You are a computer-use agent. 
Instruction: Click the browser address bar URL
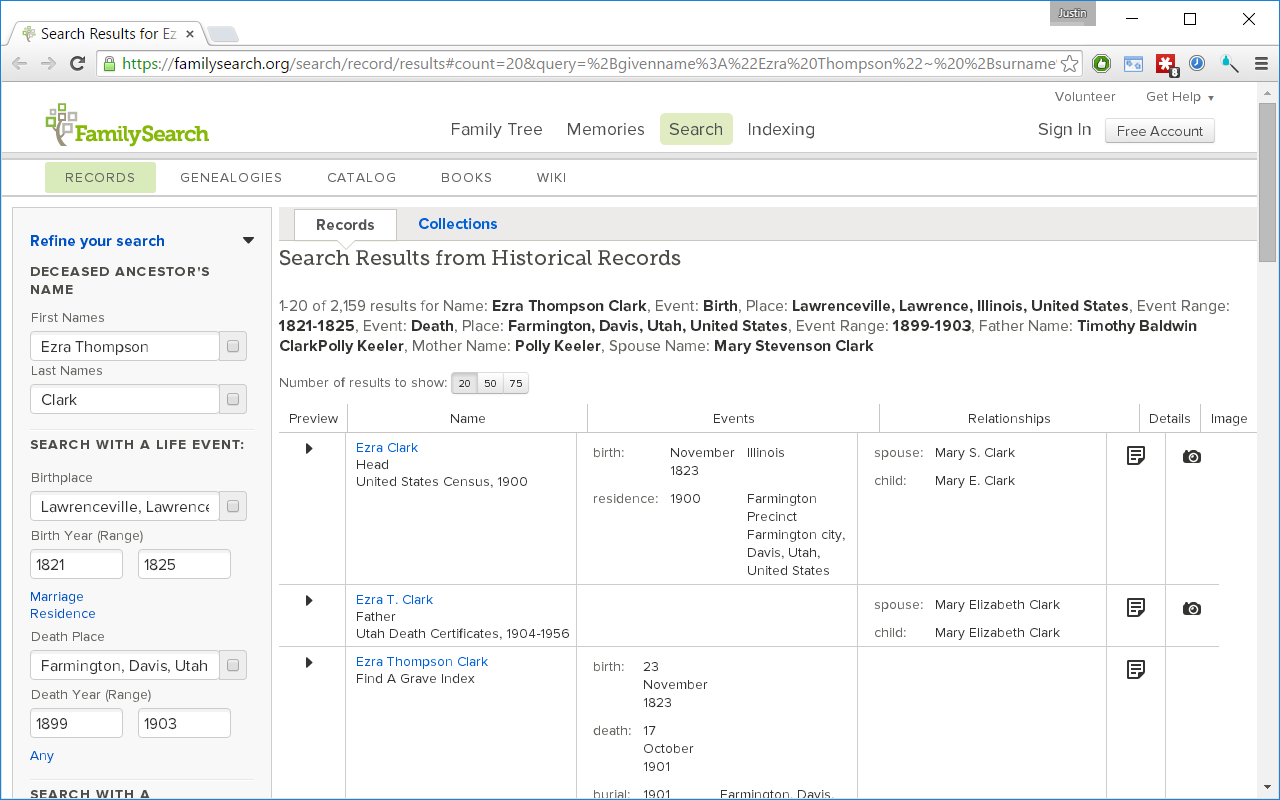[588, 64]
